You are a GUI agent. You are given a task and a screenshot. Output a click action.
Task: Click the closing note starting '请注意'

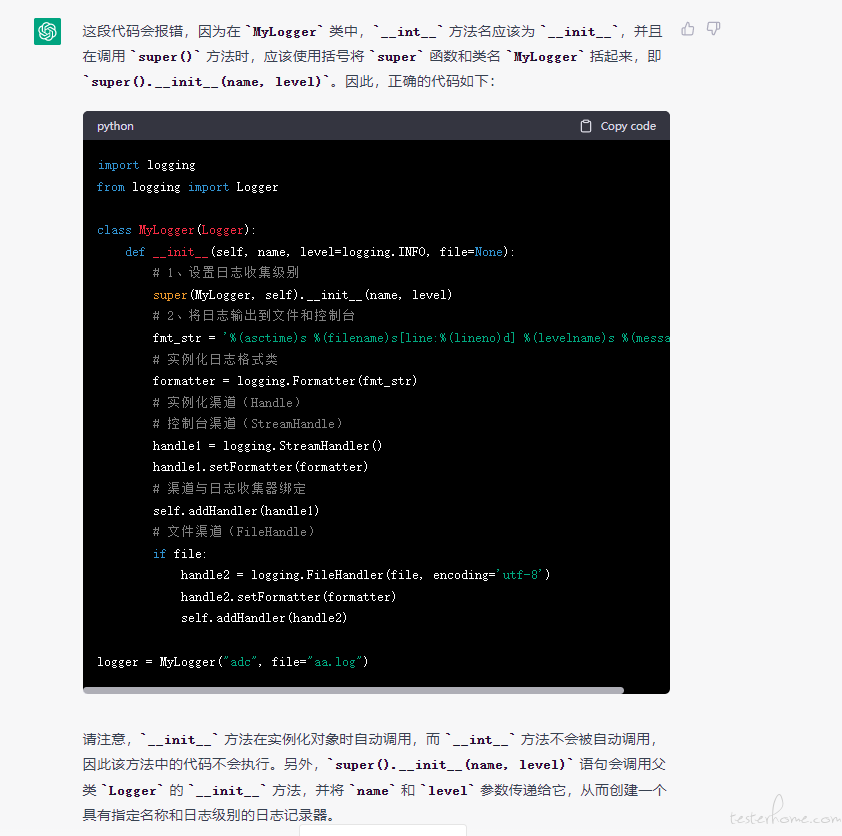[x=374, y=777]
